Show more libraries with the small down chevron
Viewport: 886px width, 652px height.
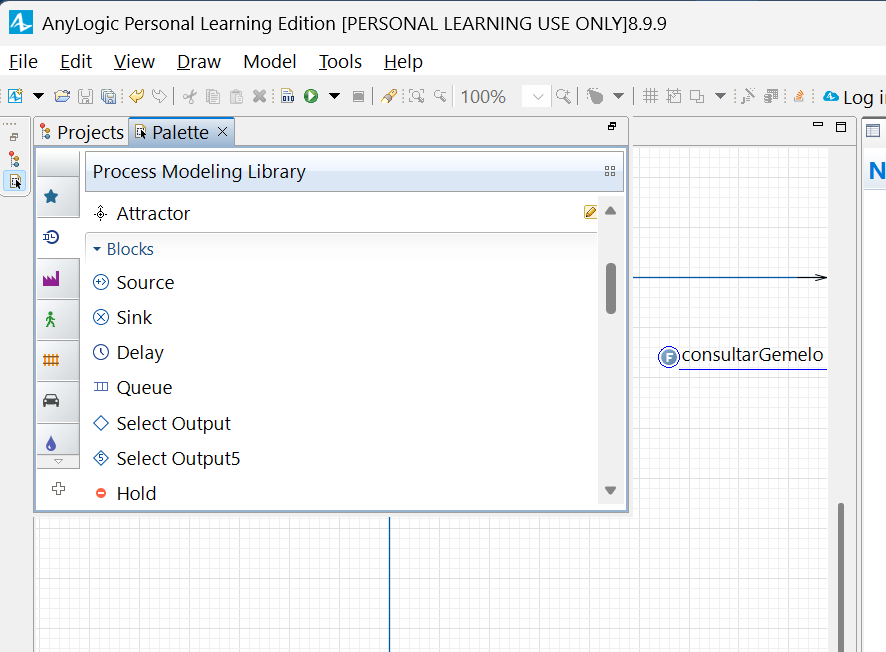58,462
